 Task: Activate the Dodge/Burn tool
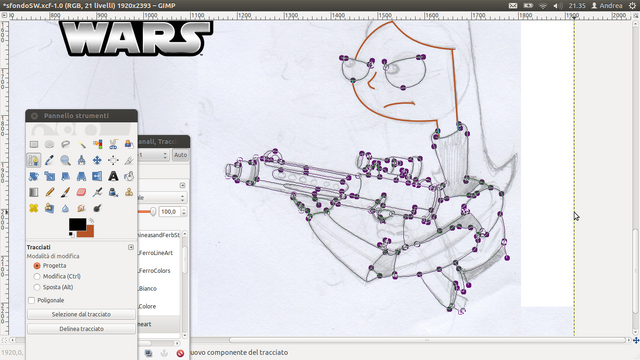97,208
